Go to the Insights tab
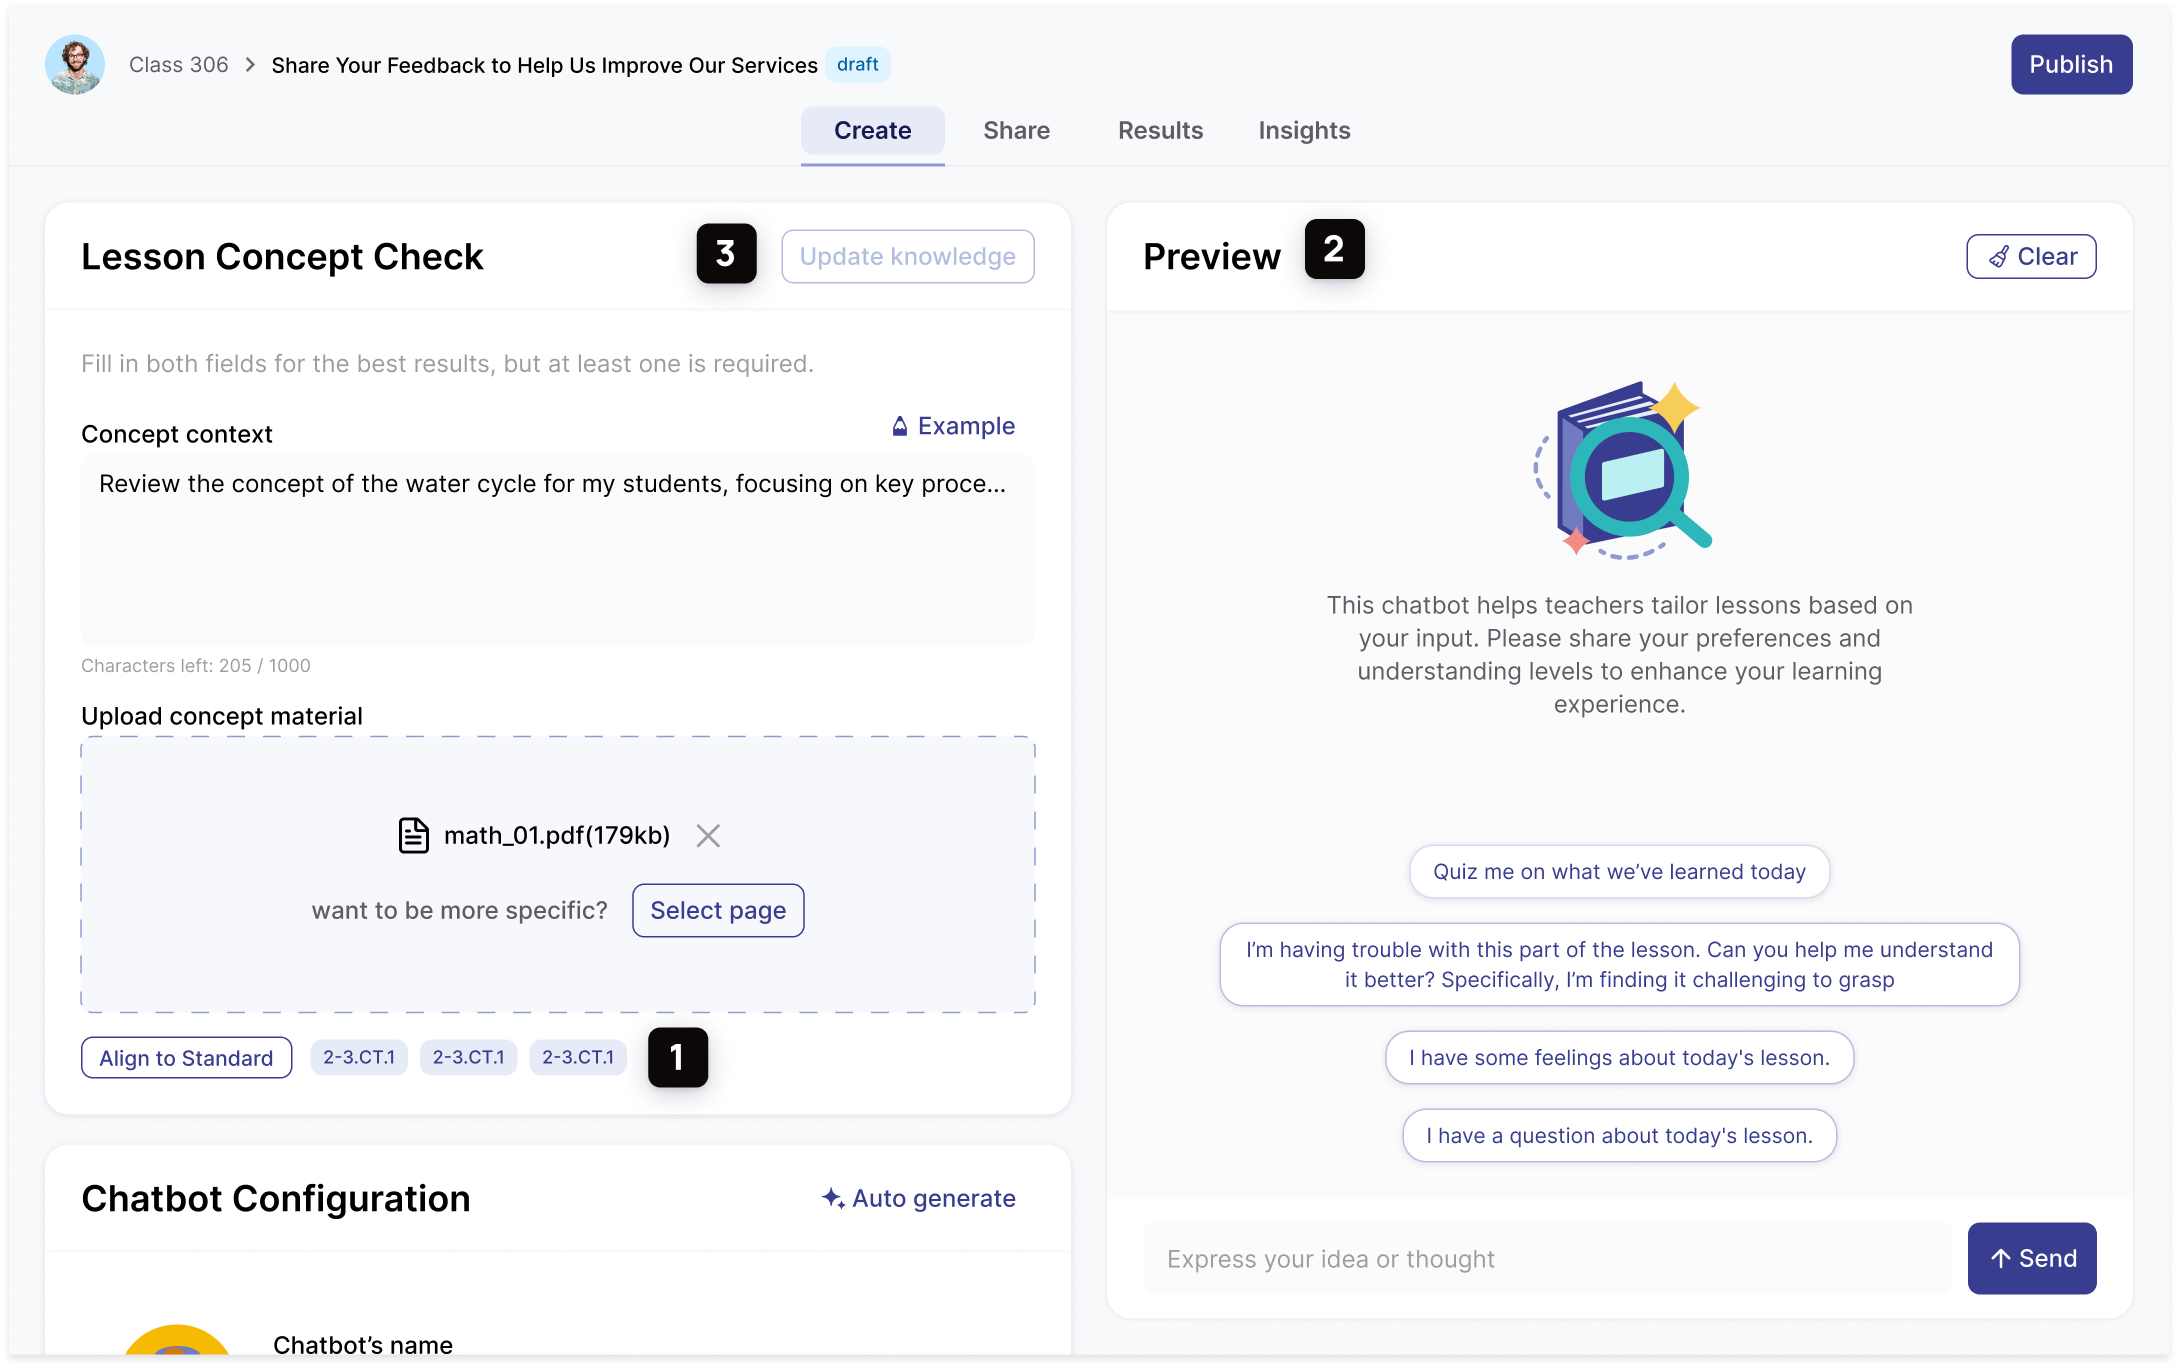The width and height of the screenshot is (2178, 1368). [x=1304, y=131]
